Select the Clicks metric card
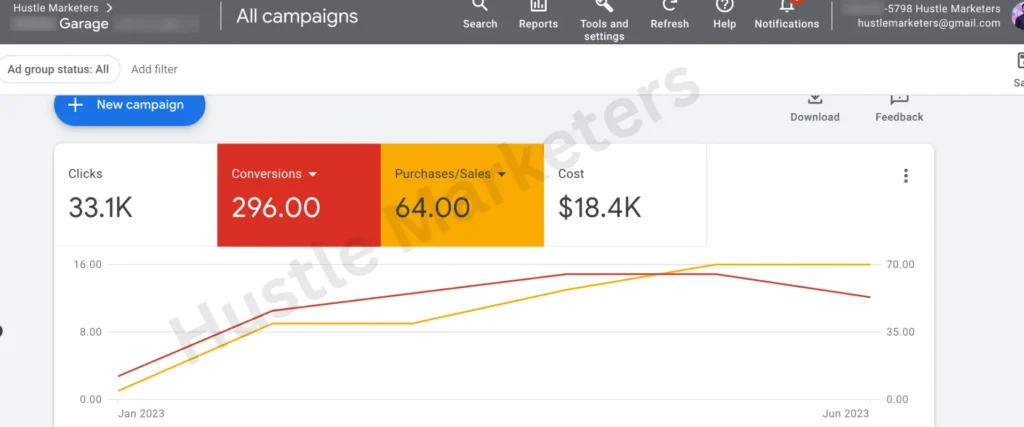This screenshot has height=427, width=1024. click(135, 195)
